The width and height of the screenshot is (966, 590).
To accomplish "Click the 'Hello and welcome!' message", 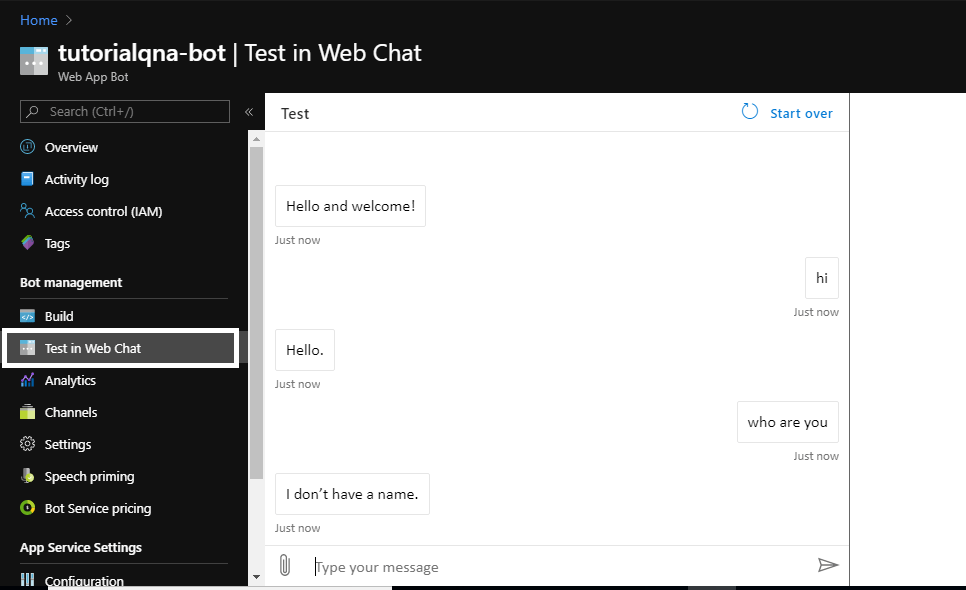I will pyautogui.click(x=351, y=206).
